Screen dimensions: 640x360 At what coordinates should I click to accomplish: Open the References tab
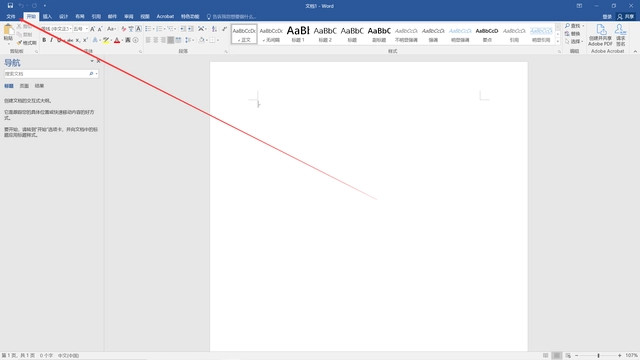pyautogui.click(x=96, y=16)
